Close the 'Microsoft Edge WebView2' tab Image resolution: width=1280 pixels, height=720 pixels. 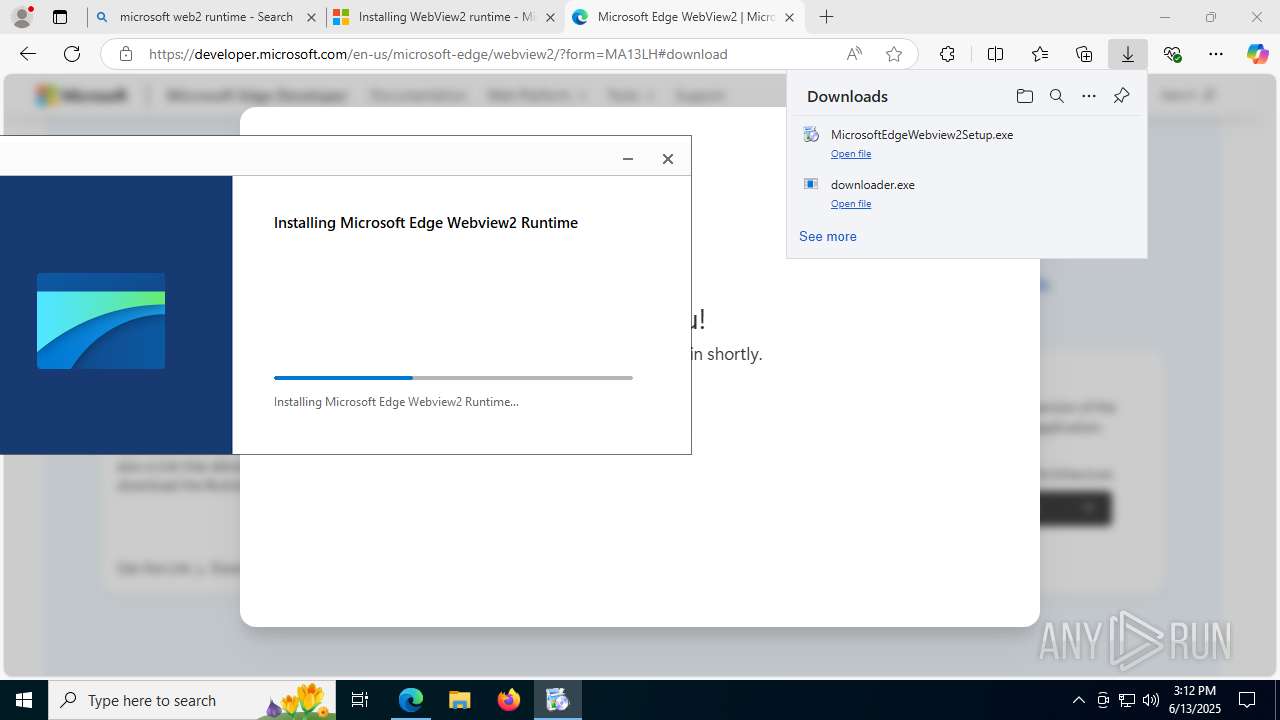789,17
